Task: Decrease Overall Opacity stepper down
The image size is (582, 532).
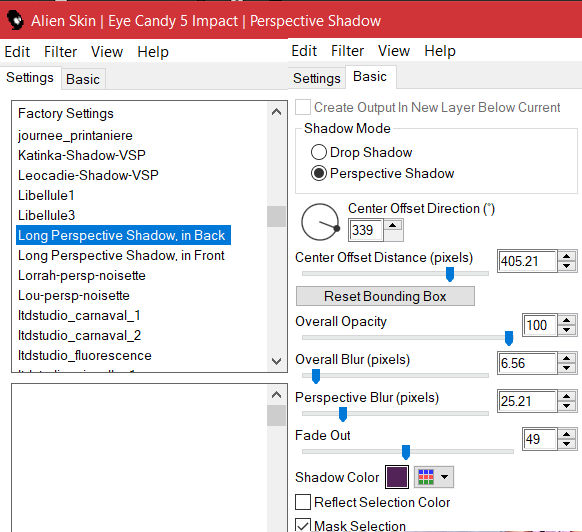Action: point(566,330)
